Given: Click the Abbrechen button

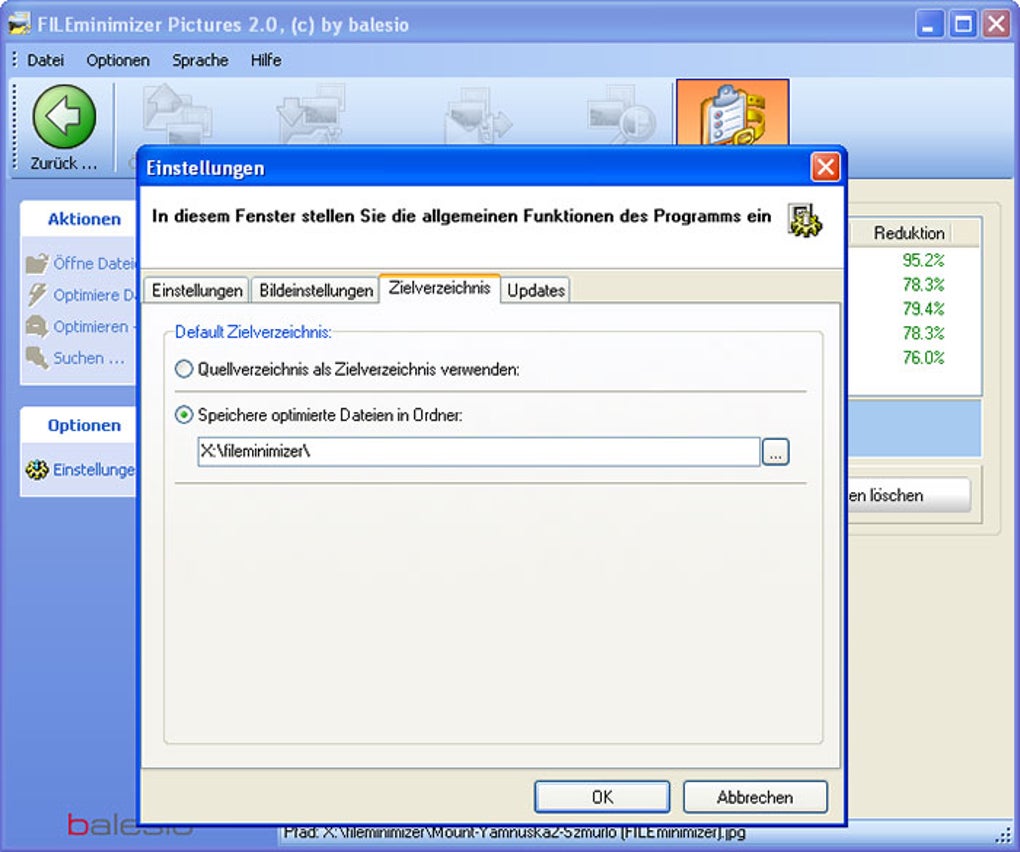Looking at the screenshot, I should (755, 797).
